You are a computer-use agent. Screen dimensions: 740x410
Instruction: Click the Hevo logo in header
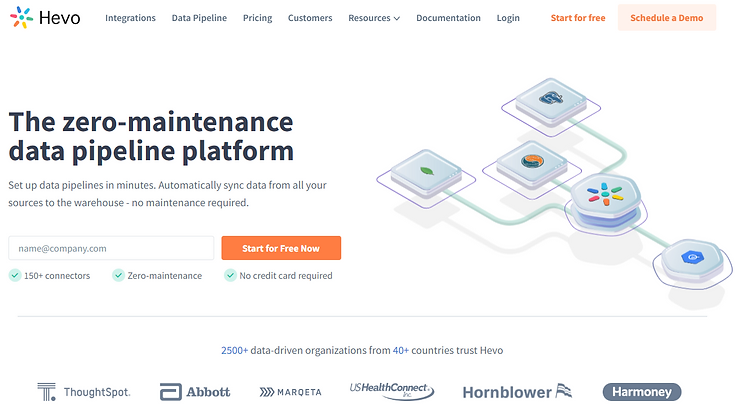45,17
